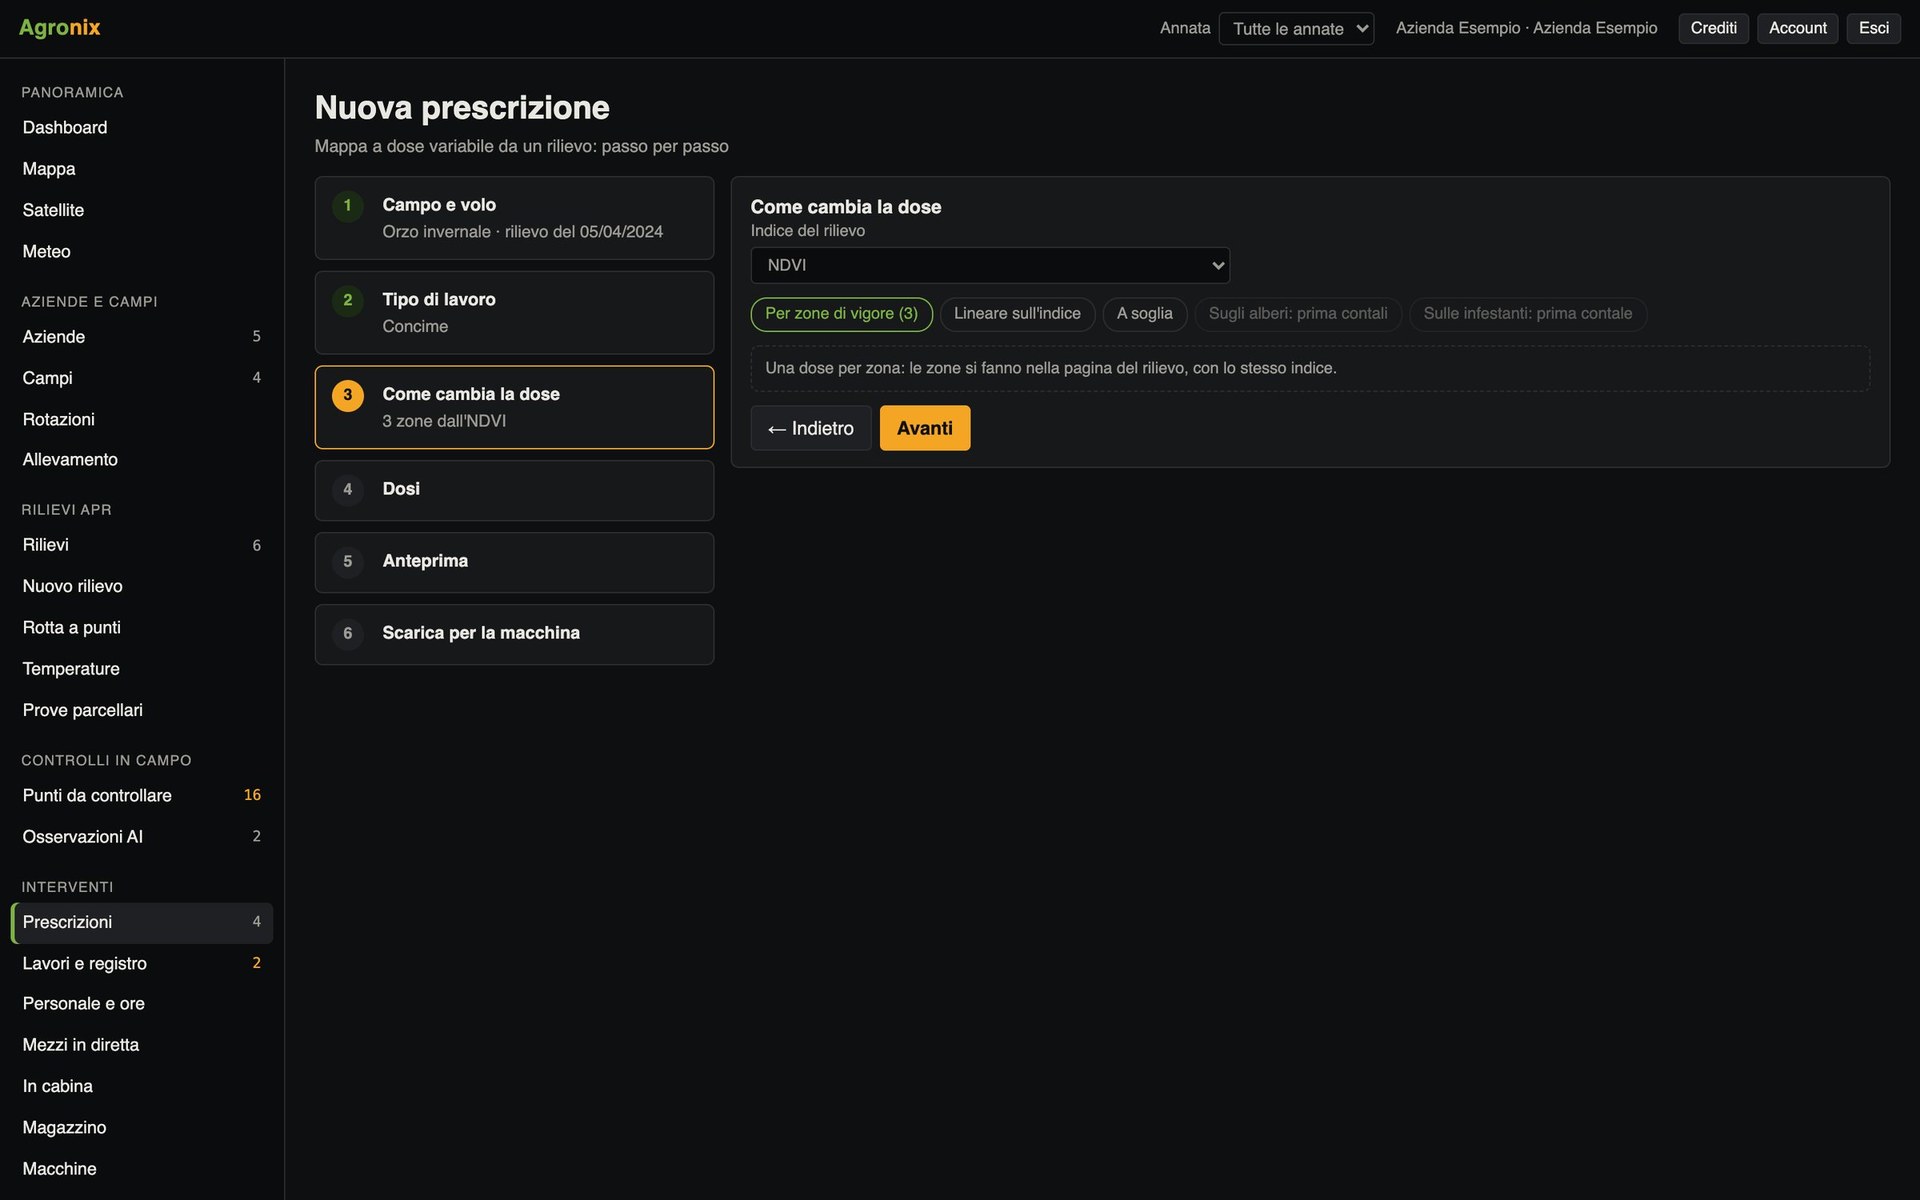Screen dimensions: 1920x1200
Task: Open Prove parcellari in the sidebar
Action: 142,710
